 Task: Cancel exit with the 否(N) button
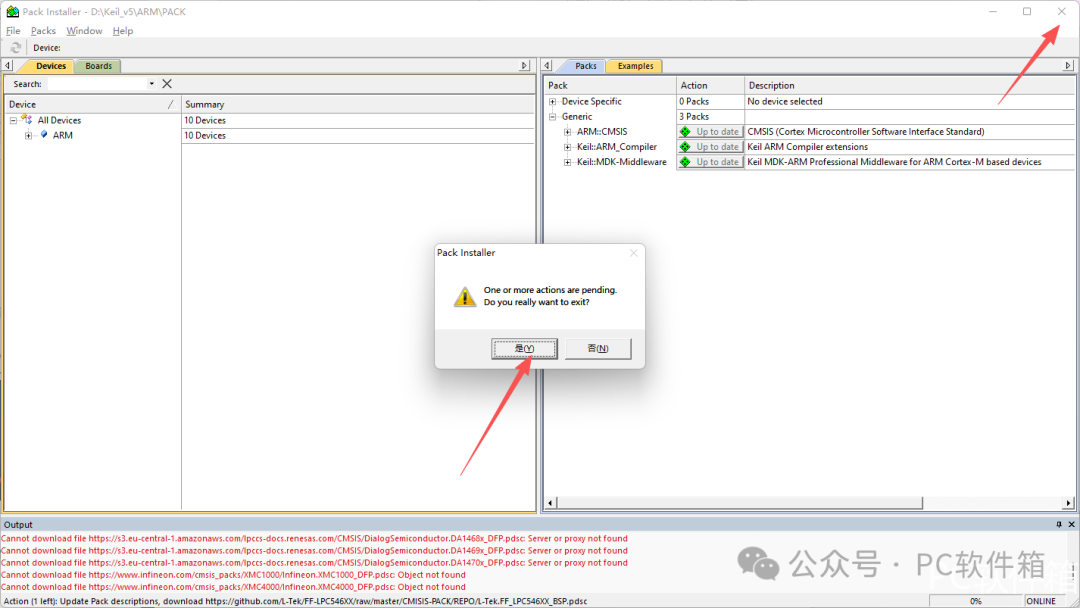tap(598, 348)
